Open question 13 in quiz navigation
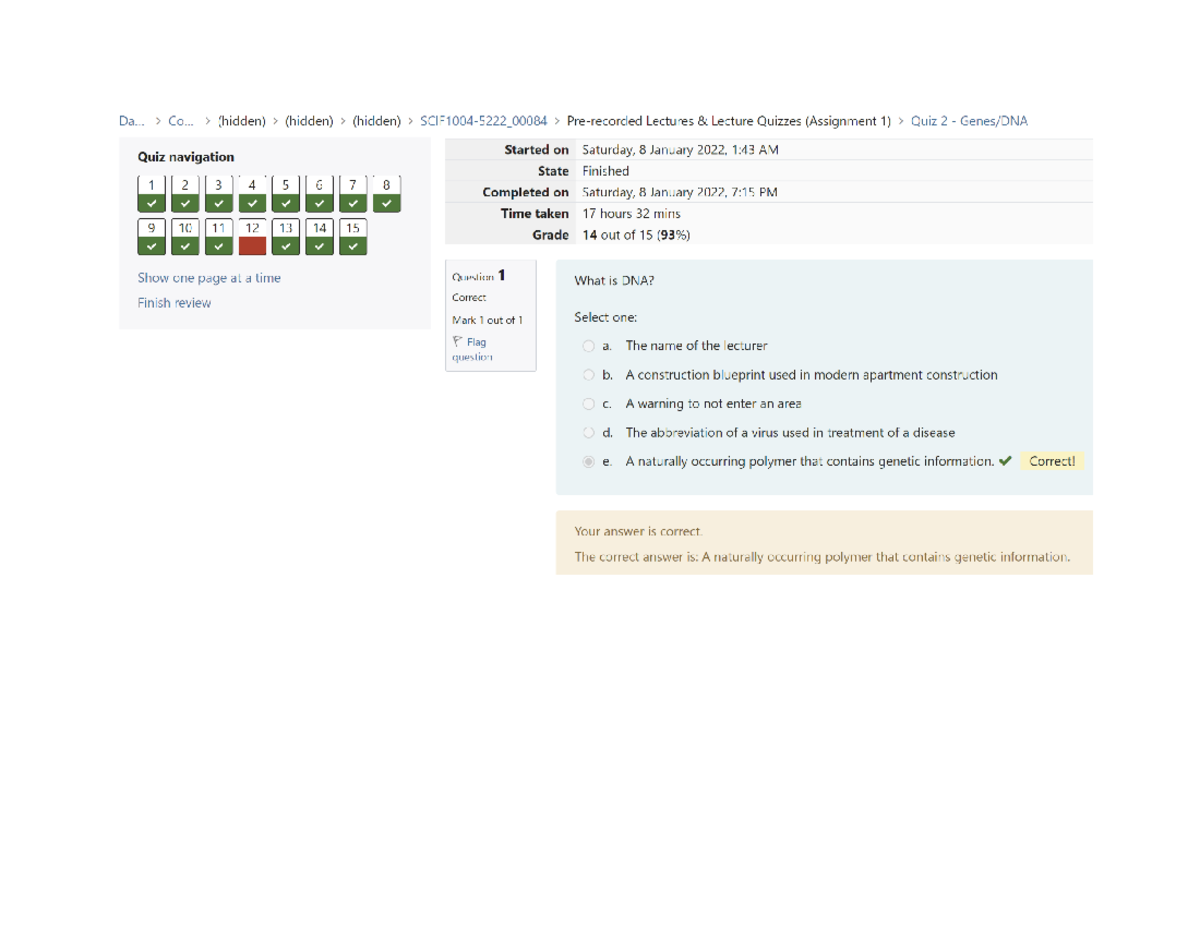 click(x=285, y=237)
